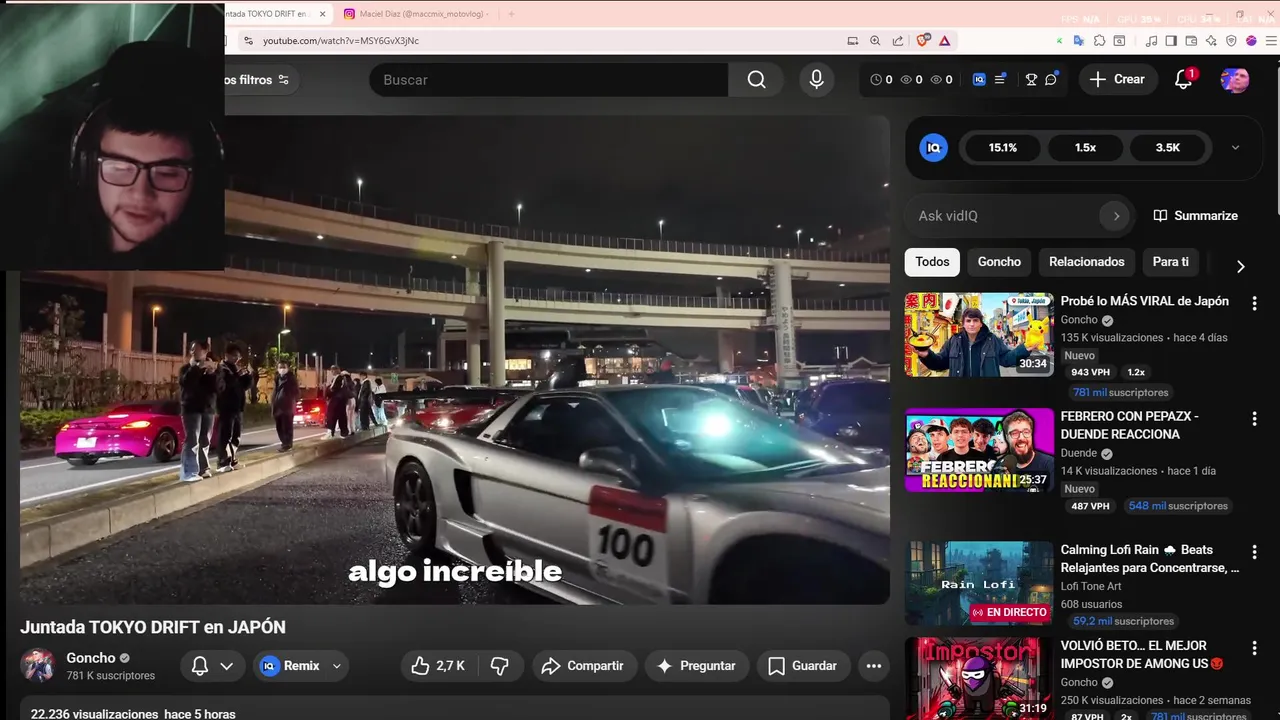Submit Ask vidIQ with arrow button
1280x720 pixels.
(1116, 216)
